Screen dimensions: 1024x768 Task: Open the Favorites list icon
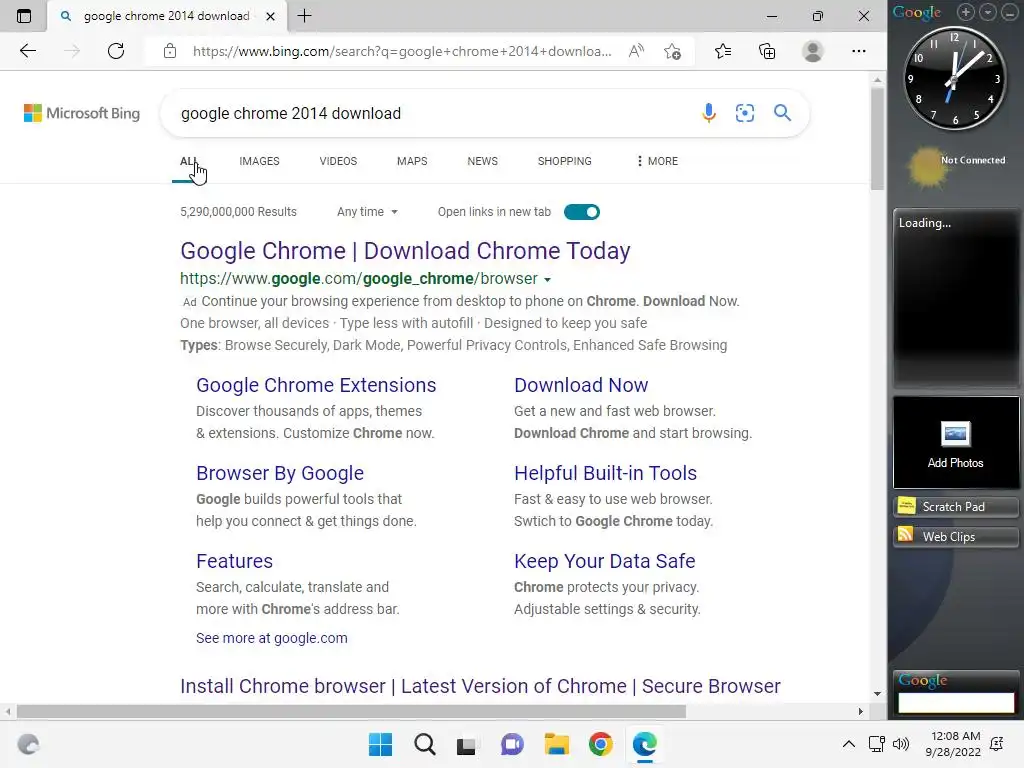coord(723,51)
